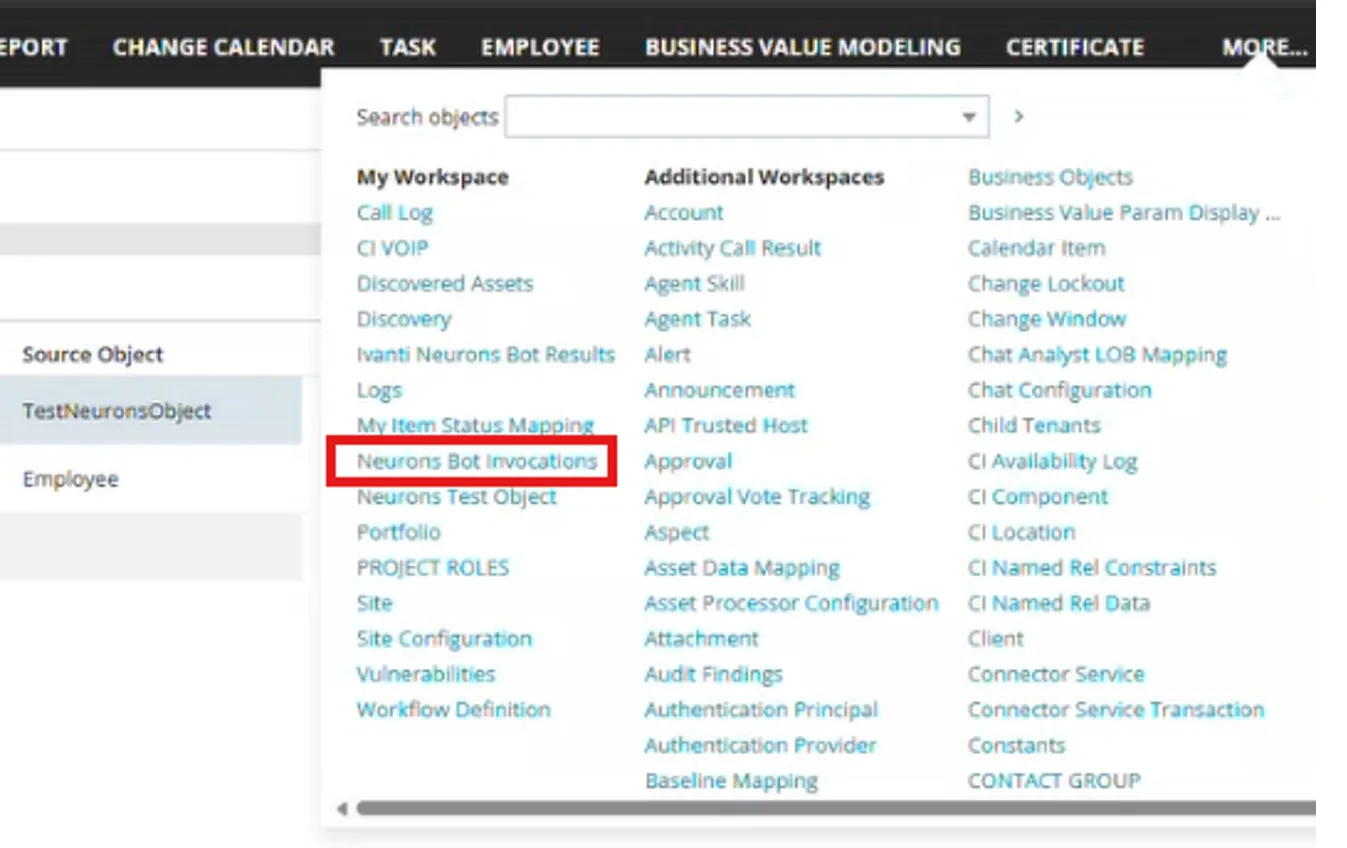Select Neurons Bot Invocations
The height and width of the screenshot is (848, 1347).
tap(476, 461)
